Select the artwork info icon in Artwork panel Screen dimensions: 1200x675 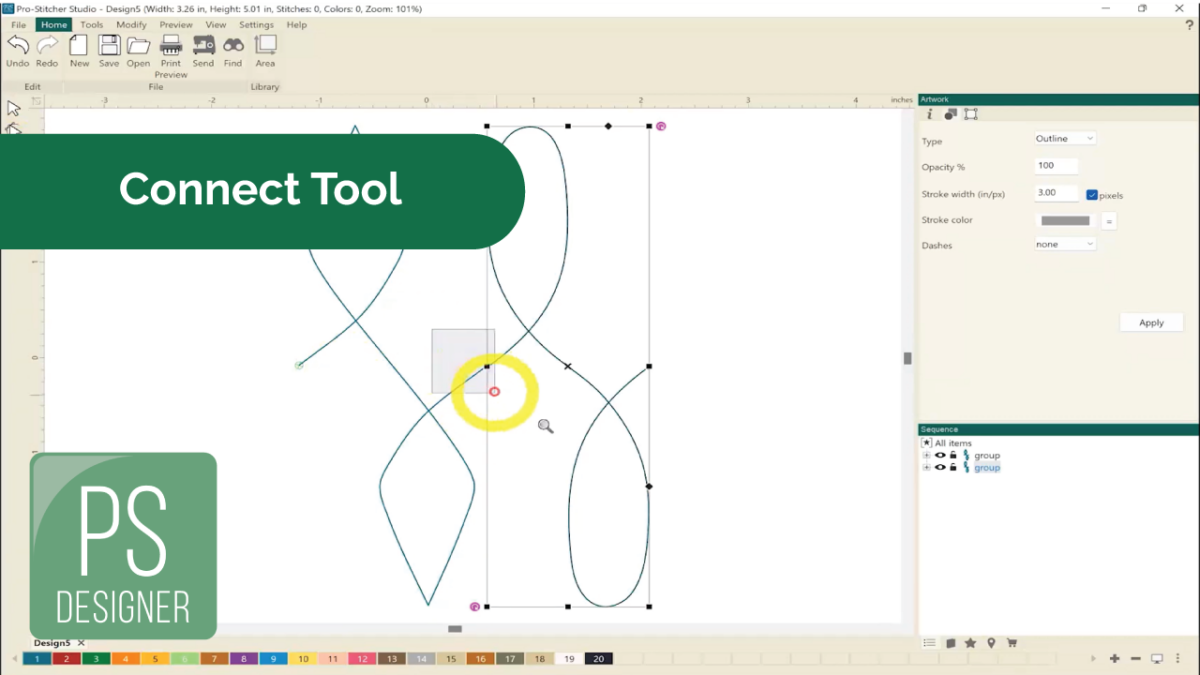pyautogui.click(x=929, y=114)
